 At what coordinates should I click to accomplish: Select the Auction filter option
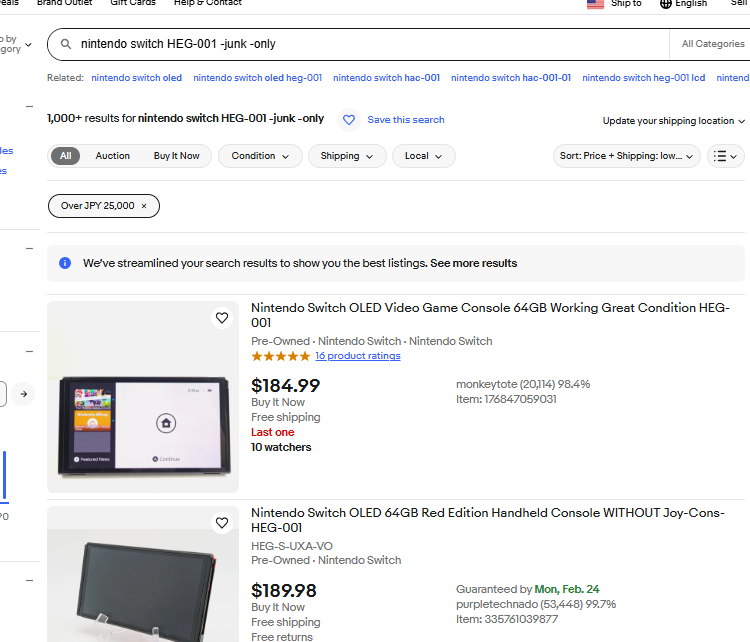pyautogui.click(x=112, y=156)
